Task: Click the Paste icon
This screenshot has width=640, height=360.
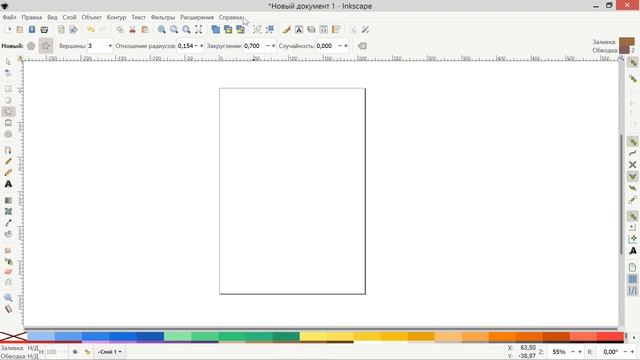Action: point(144,29)
